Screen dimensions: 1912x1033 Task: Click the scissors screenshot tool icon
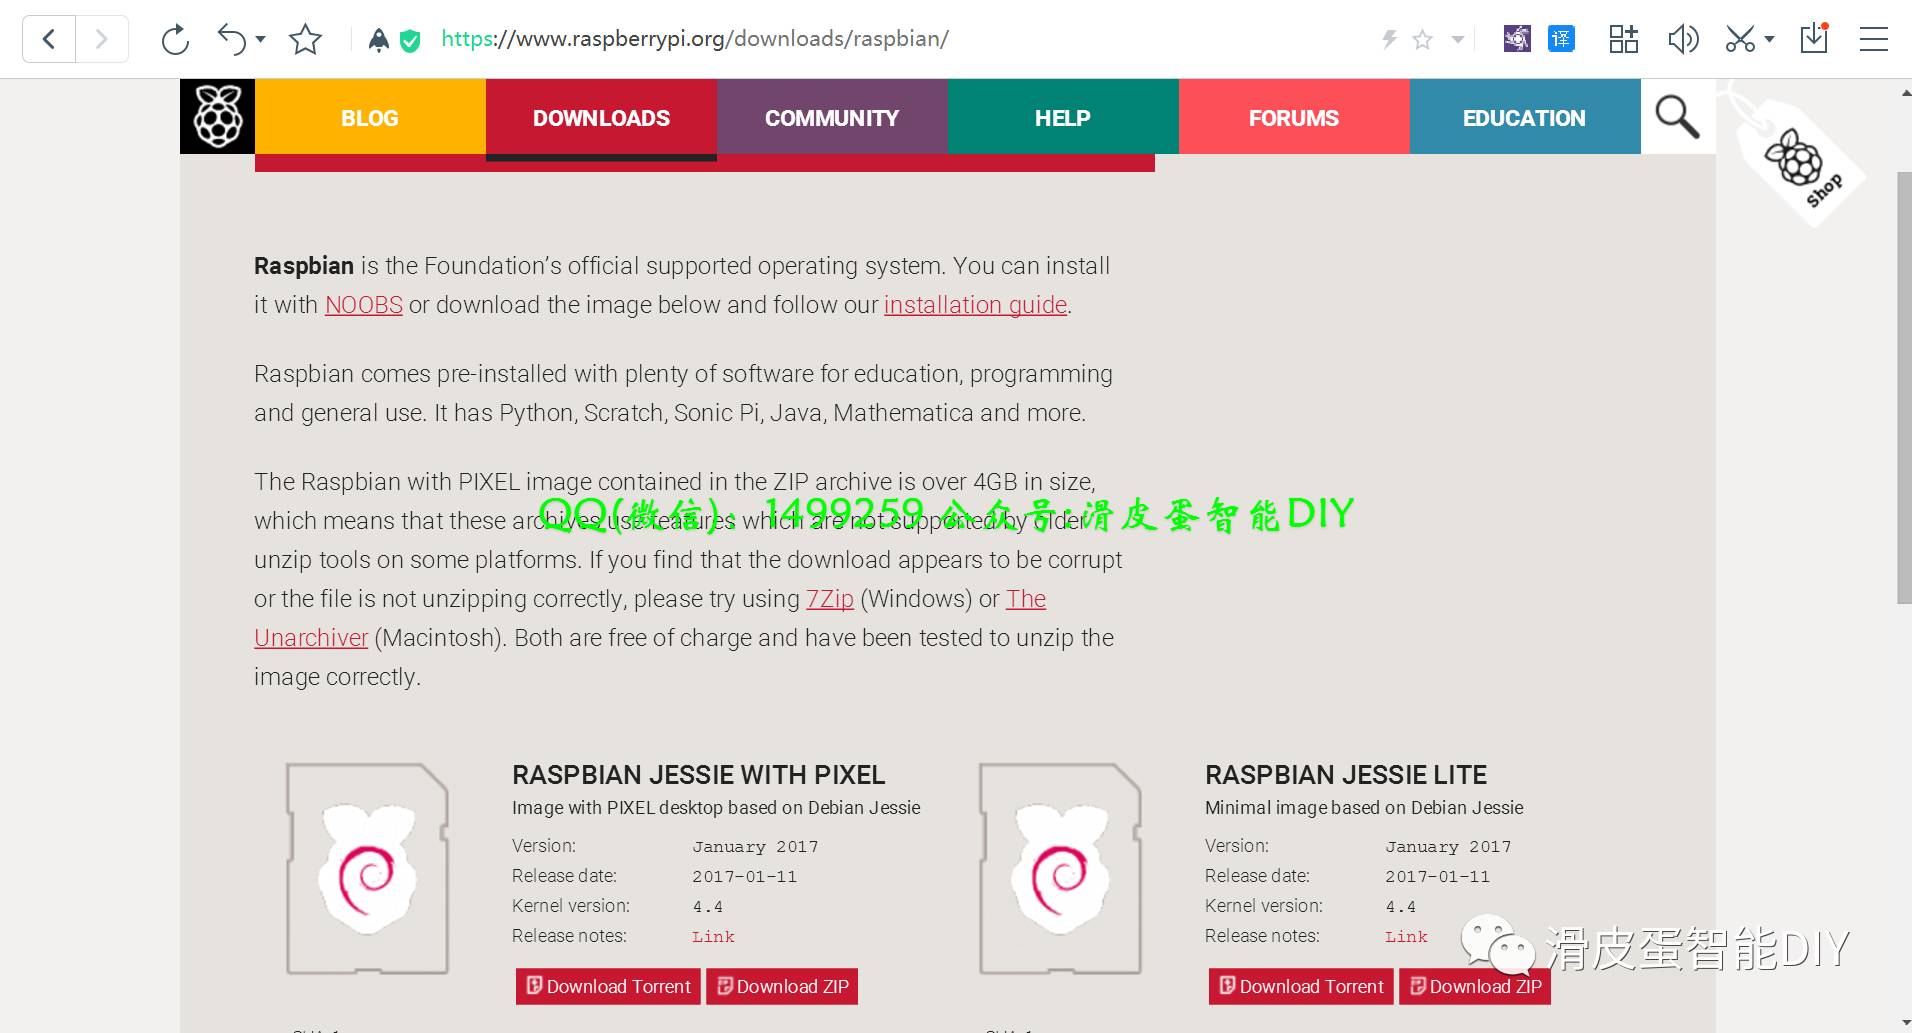1740,39
